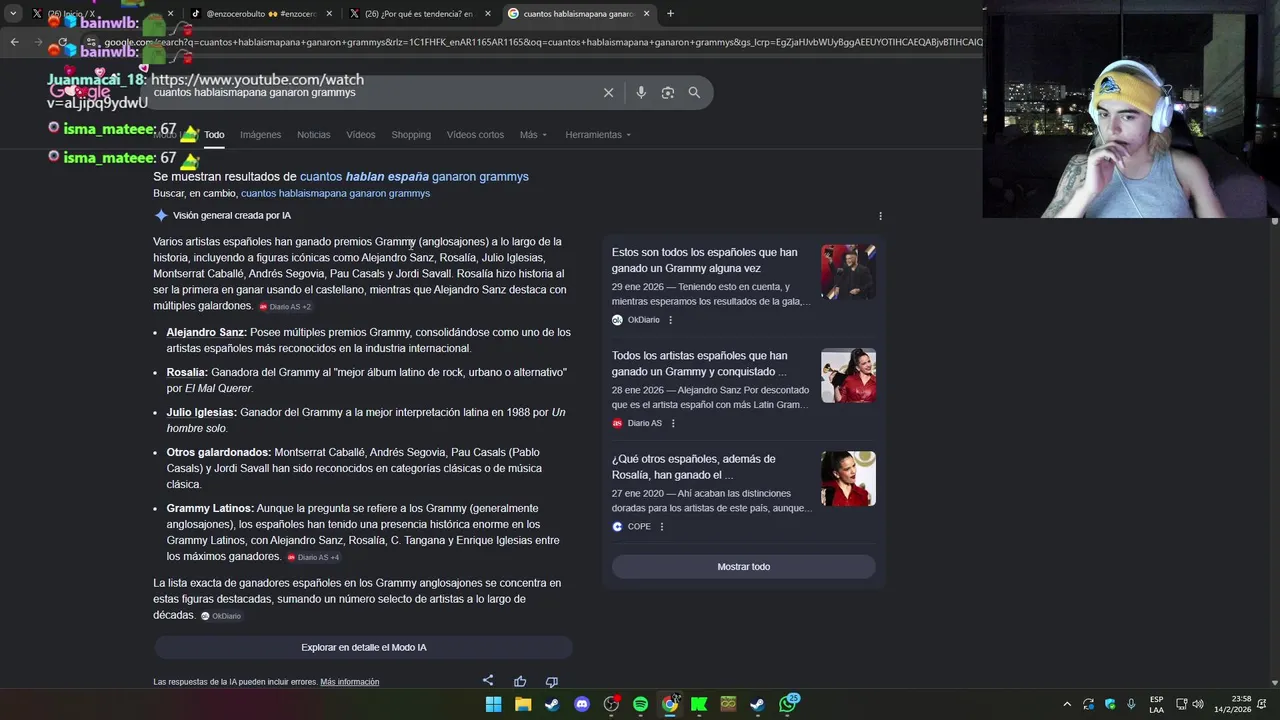Close the cuantos hablaismapana Google tab

click(647, 14)
